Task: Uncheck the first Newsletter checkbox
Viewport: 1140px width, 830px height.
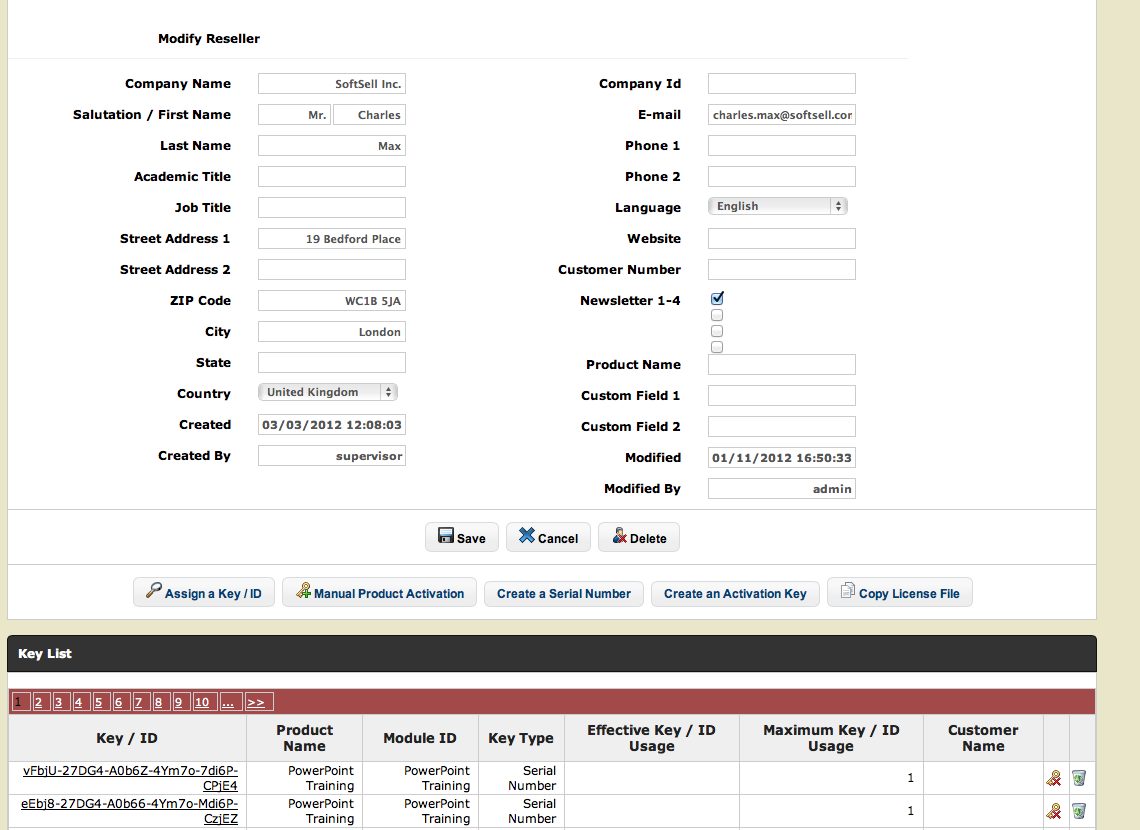Action: (717, 298)
